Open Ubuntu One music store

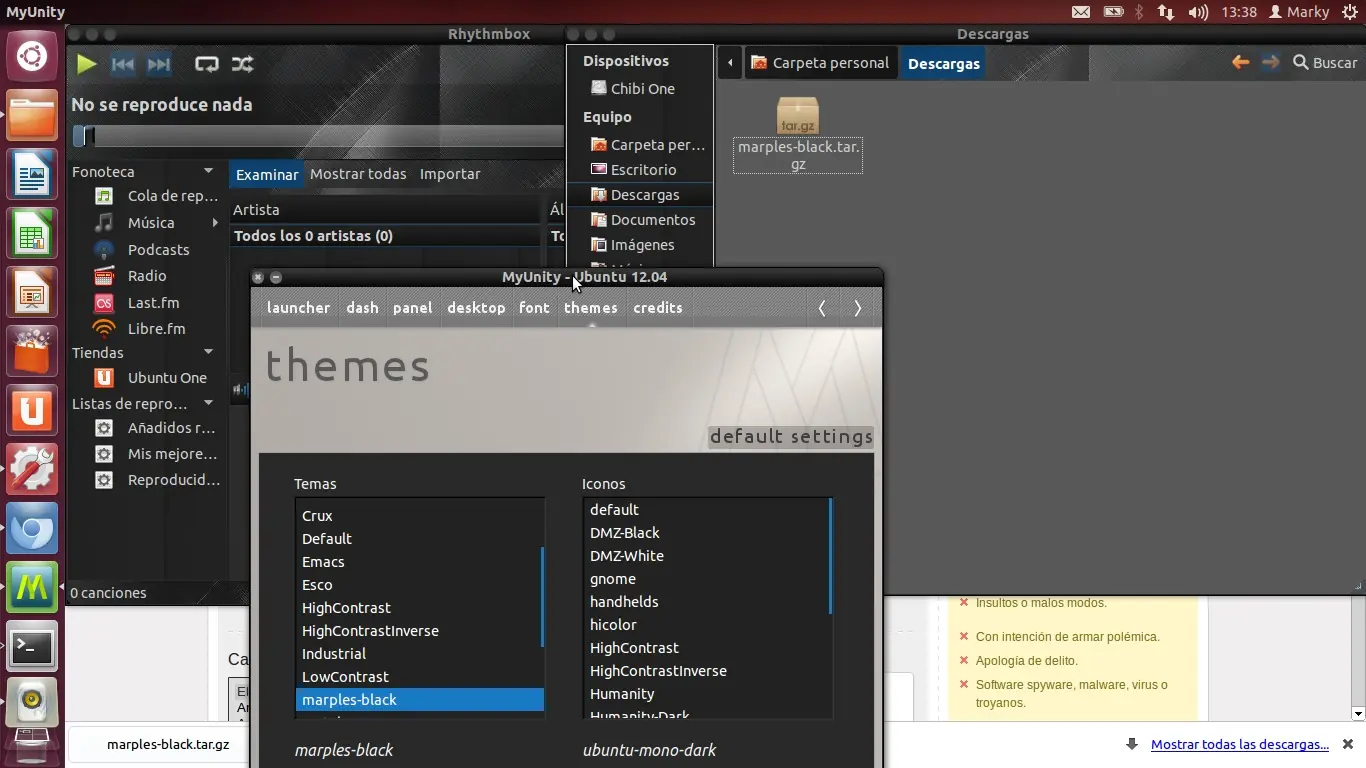tap(150, 377)
